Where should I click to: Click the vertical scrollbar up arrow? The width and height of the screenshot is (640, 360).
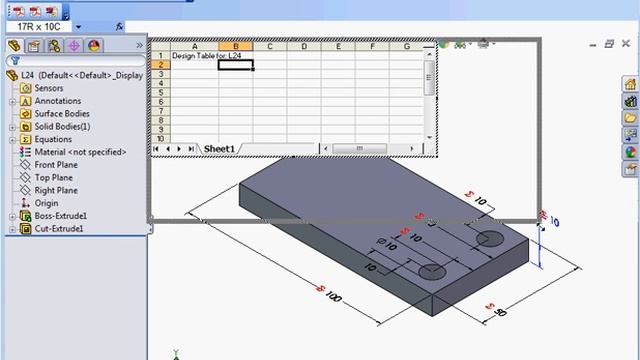click(x=429, y=54)
